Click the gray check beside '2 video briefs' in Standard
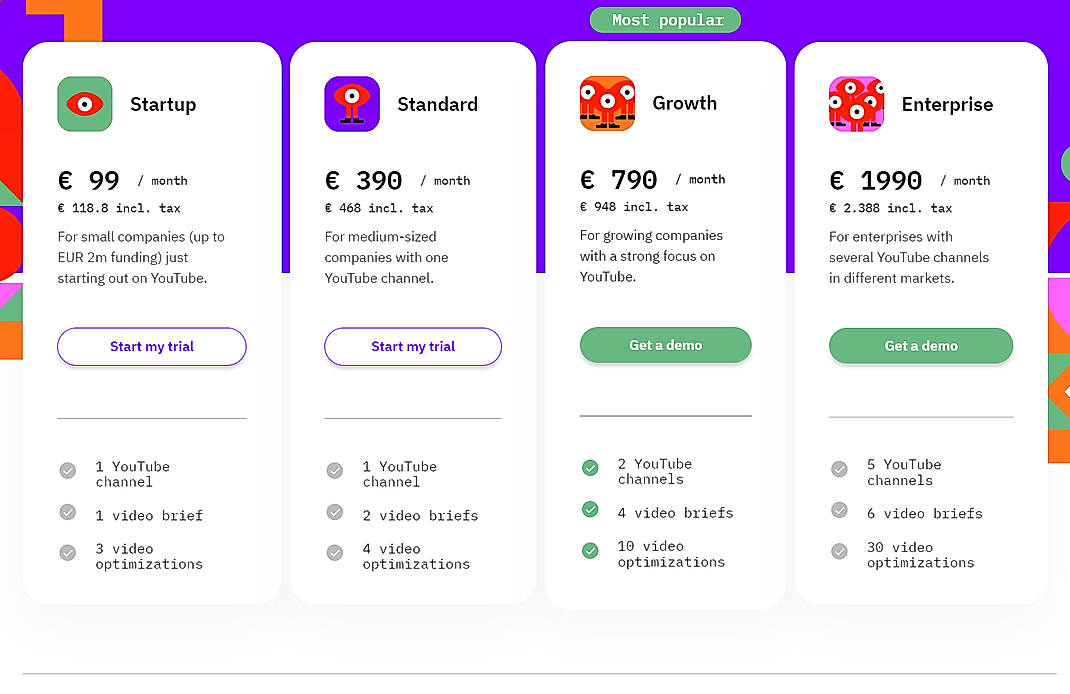This screenshot has height=694, width=1070. [334, 514]
